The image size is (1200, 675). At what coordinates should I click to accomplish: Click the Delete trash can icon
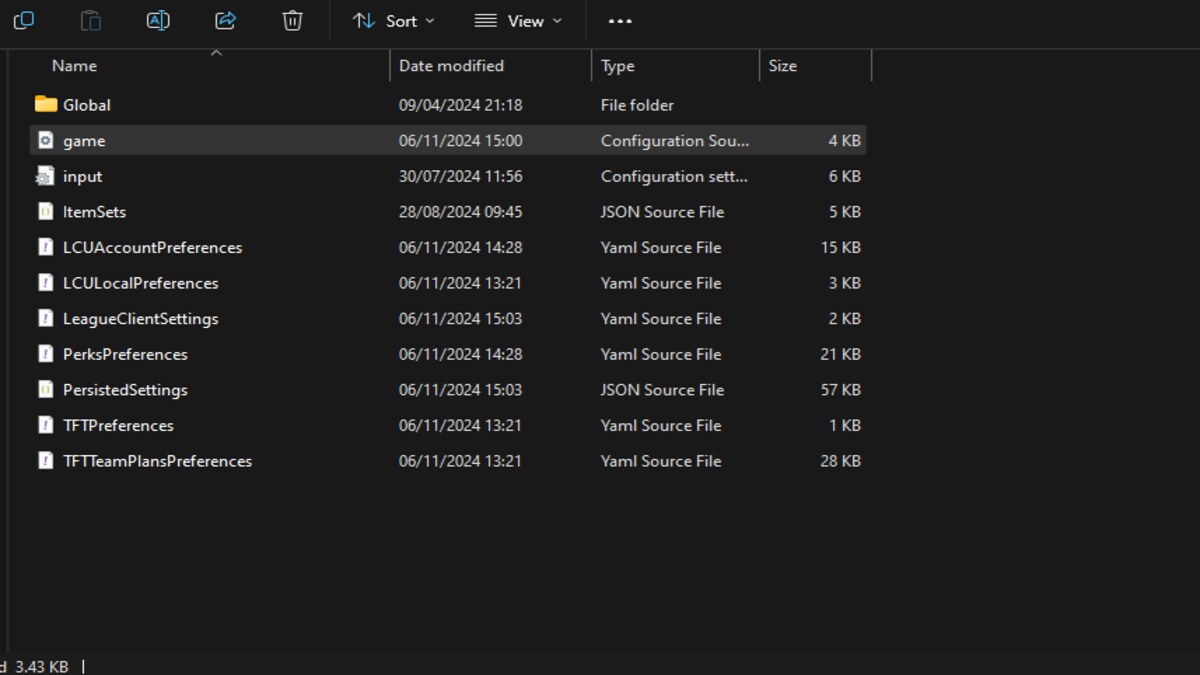292,21
